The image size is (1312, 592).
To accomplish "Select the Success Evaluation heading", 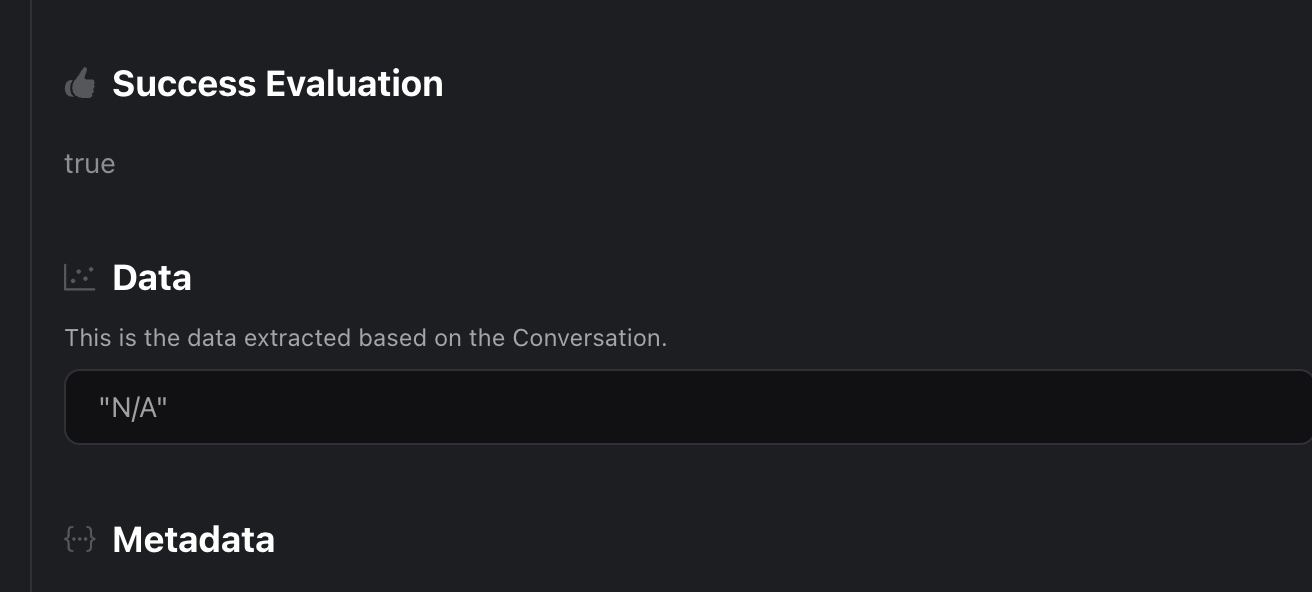I will pyautogui.click(x=277, y=84).
